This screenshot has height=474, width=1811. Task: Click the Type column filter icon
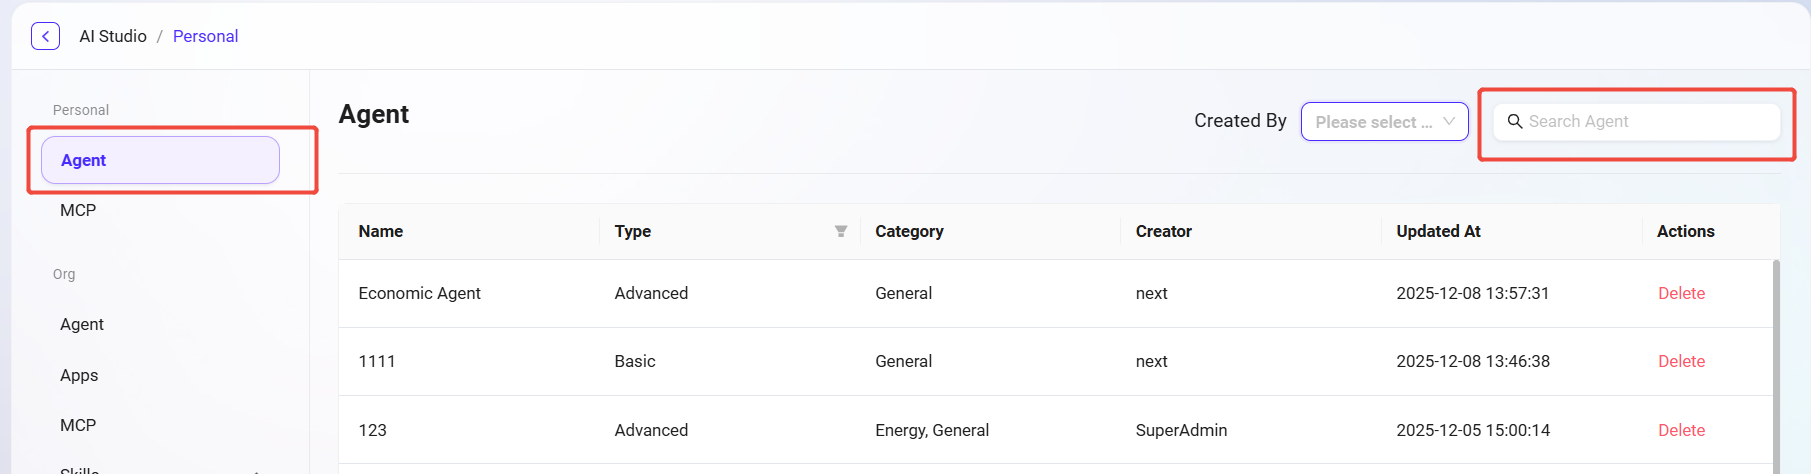click(x=840, y=231)
